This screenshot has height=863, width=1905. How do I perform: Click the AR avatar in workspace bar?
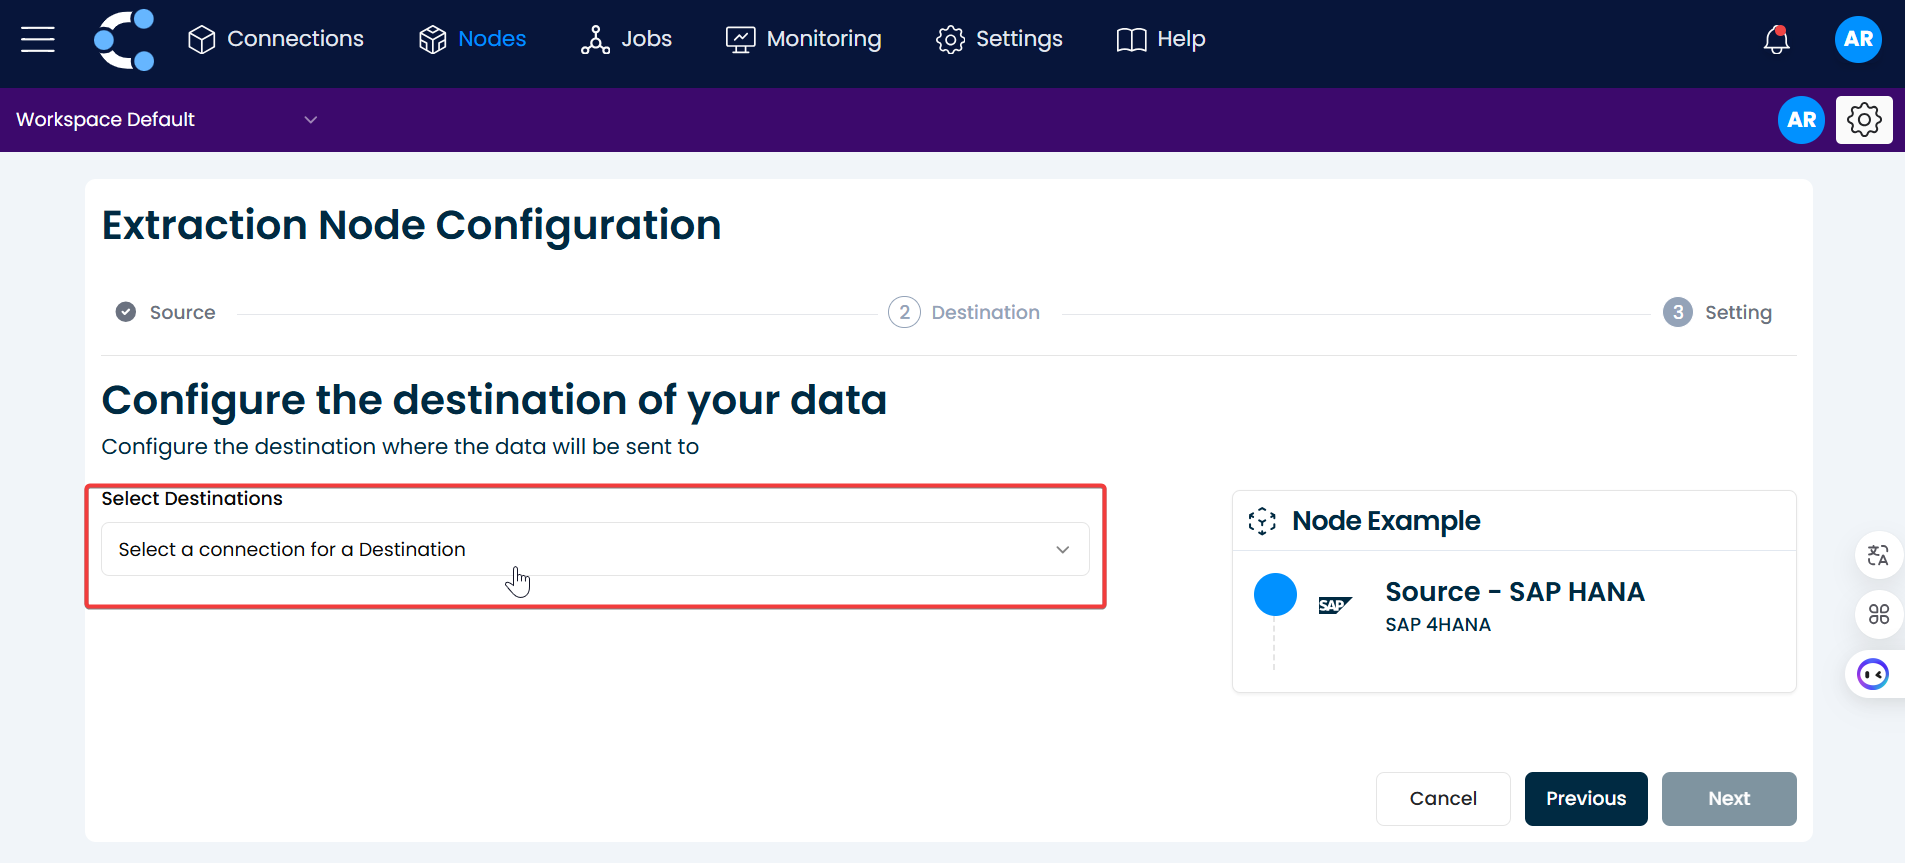click(x=1800, y=120)
